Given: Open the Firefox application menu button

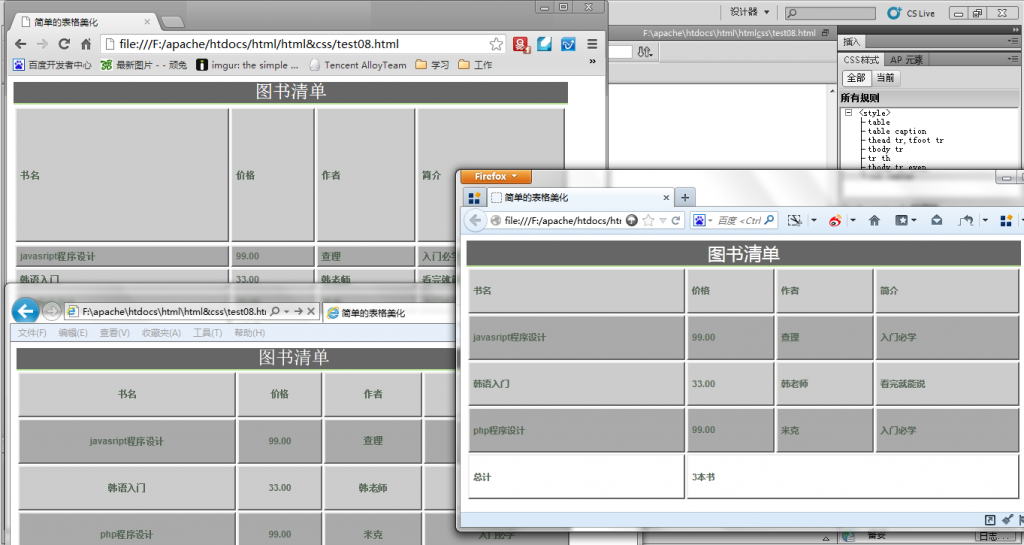Looking at the screenshot, I should point(496,176).
